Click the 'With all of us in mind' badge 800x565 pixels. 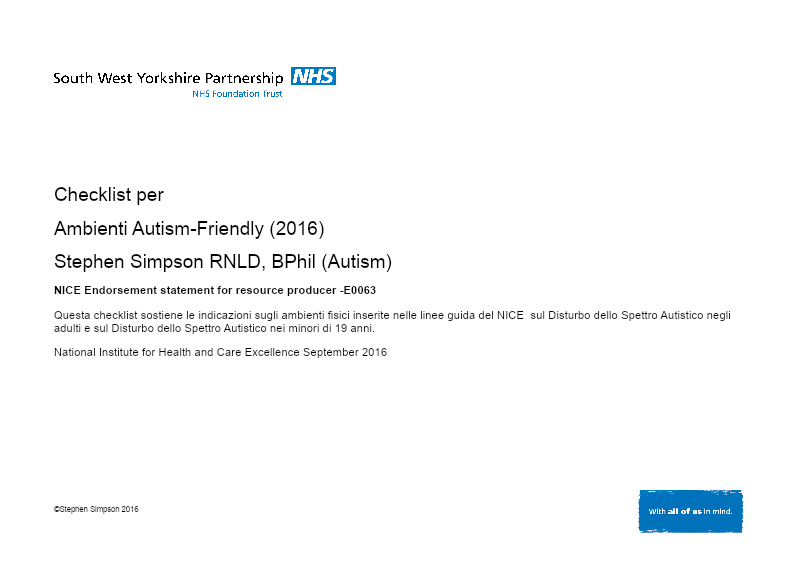[691, 511]
